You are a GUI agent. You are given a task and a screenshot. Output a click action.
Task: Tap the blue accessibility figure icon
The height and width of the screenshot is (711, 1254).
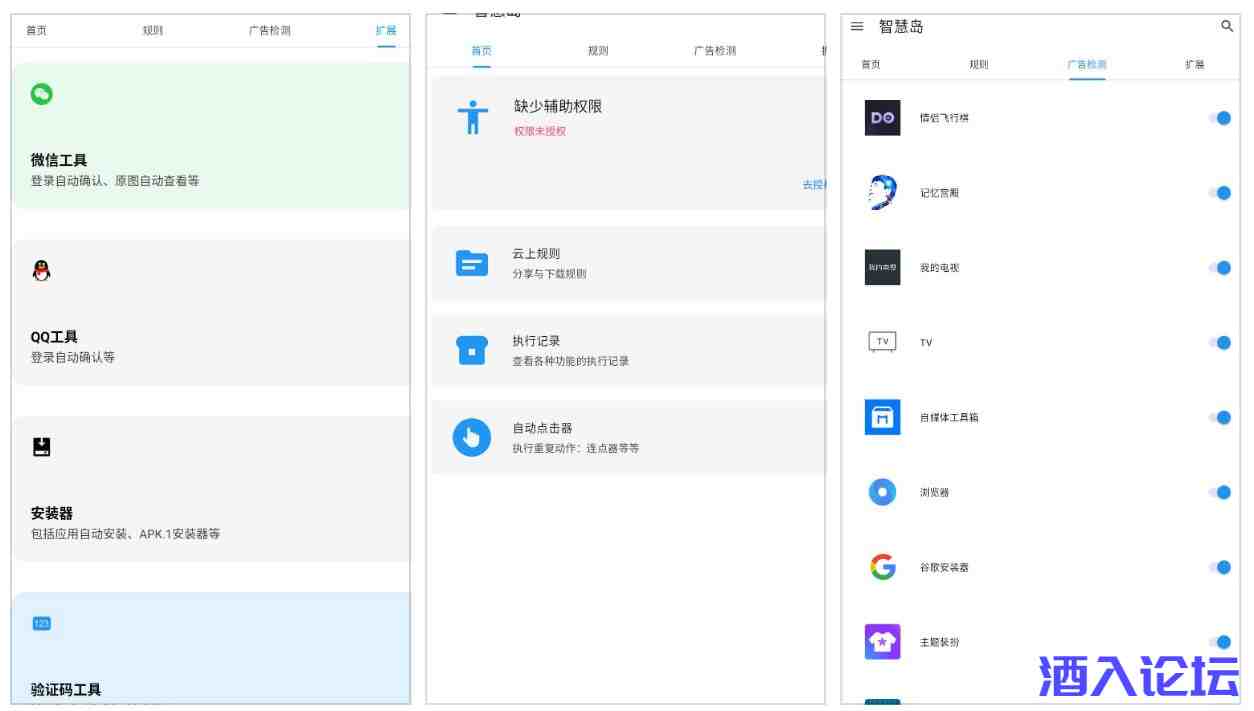coord(472,117)
